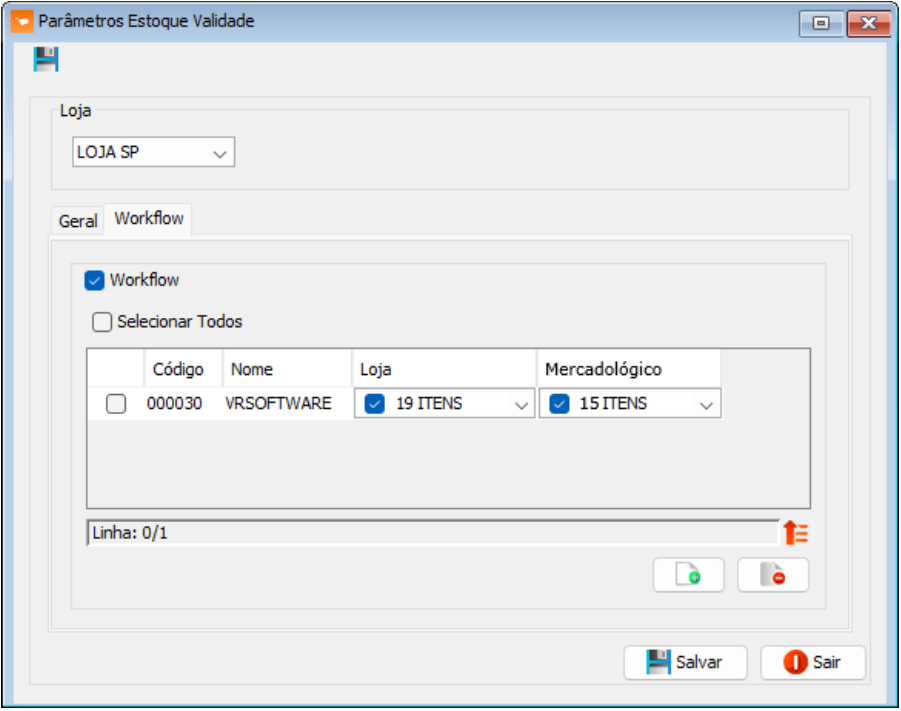
Task: Uncheck the 19 ITENS checkbox in the Loja column
Action: pyautogui.click(x=374, y=404)
